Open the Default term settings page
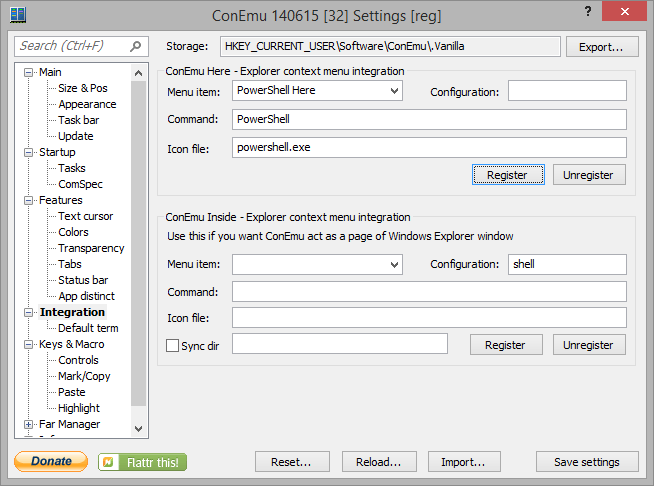The image size is (654, 486). click(88, 328)
